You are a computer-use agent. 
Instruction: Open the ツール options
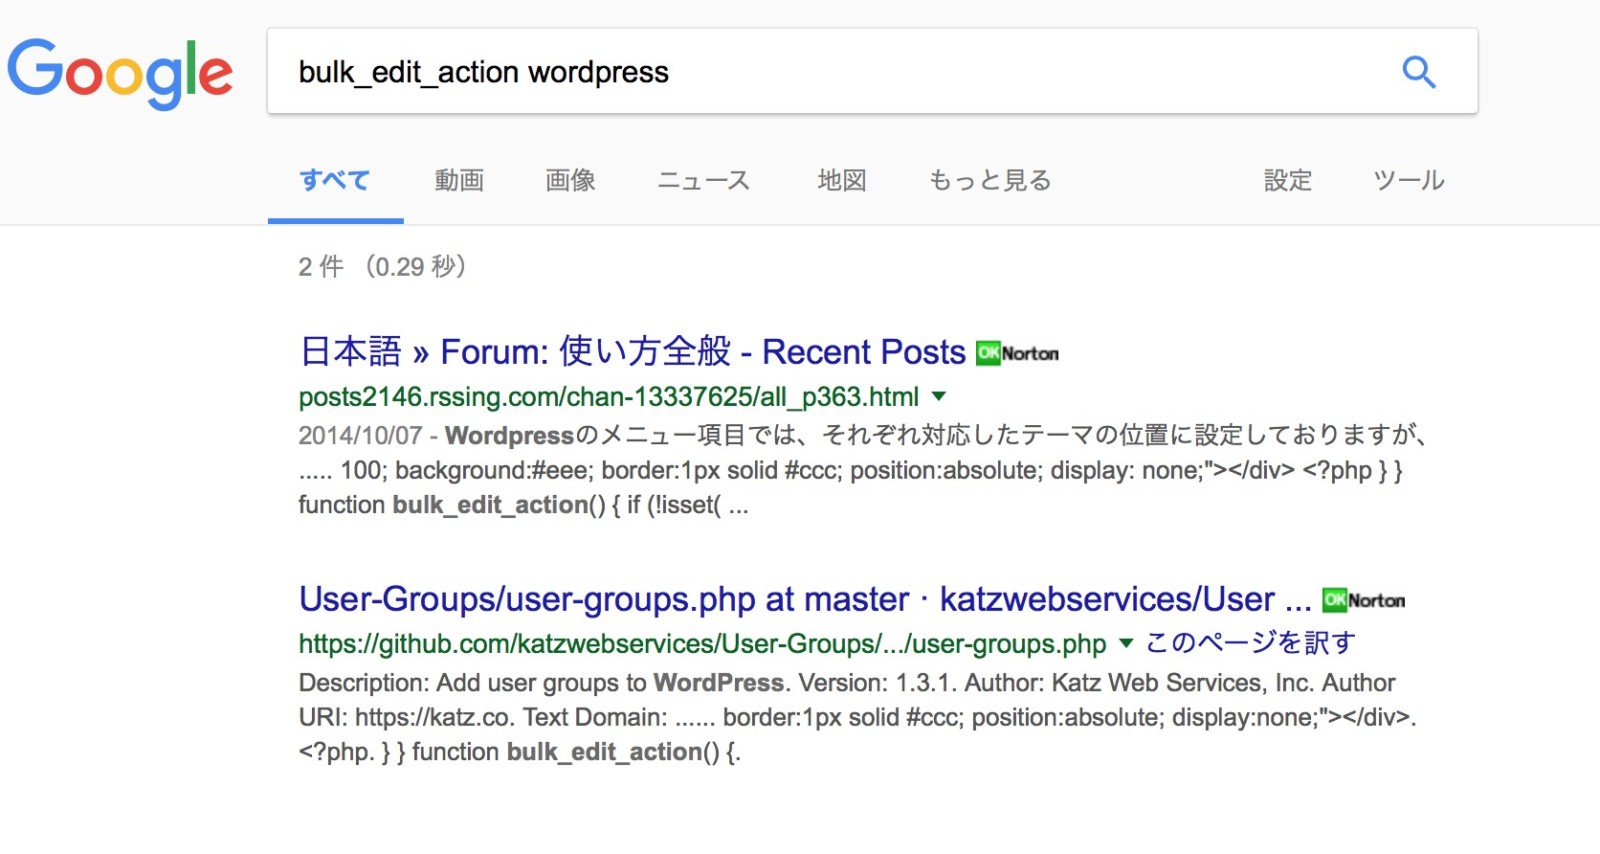[1409, 181]
